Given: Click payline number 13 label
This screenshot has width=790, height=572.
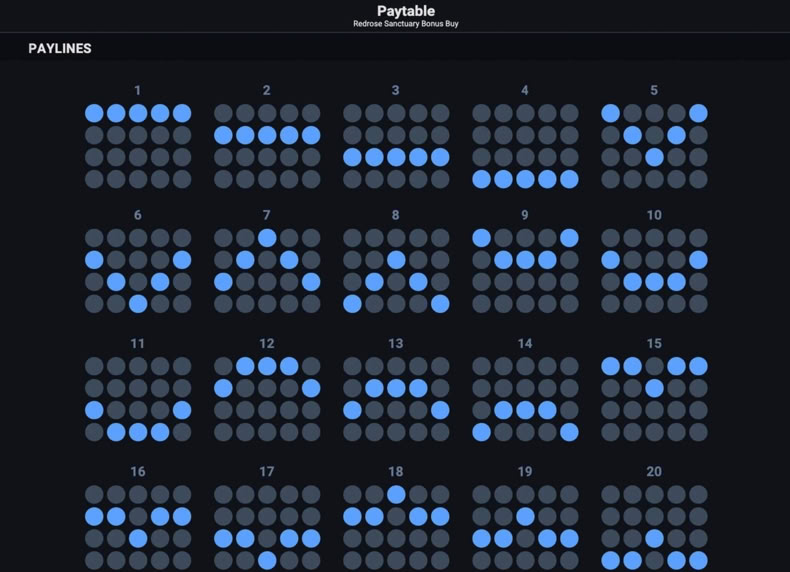Looking at the screenshot, I should tap(396, 344).
